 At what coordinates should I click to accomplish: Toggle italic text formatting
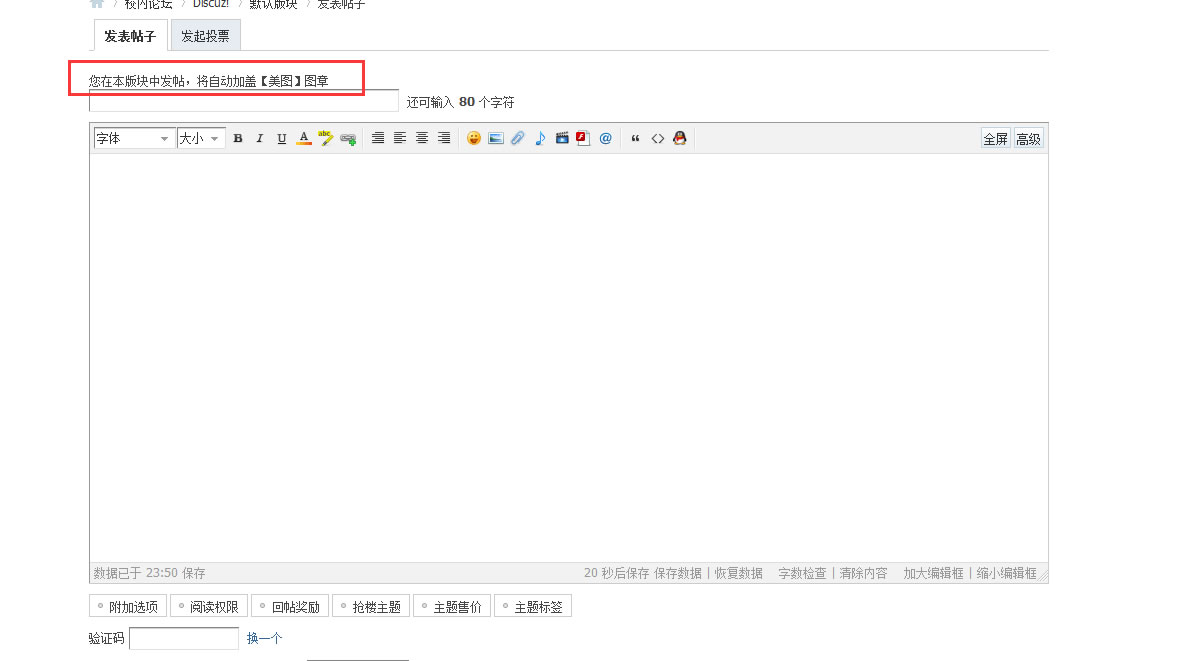pos(260,139)
